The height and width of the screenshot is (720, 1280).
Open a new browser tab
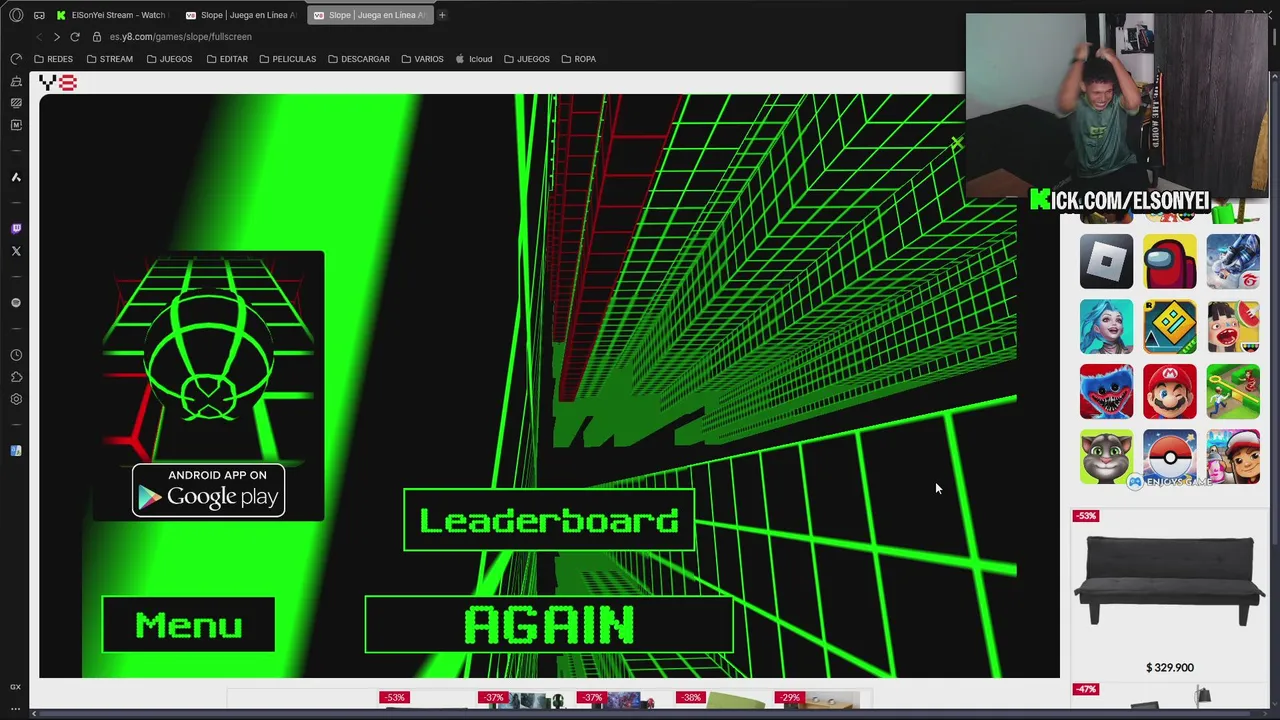click(x=442, y=15)
